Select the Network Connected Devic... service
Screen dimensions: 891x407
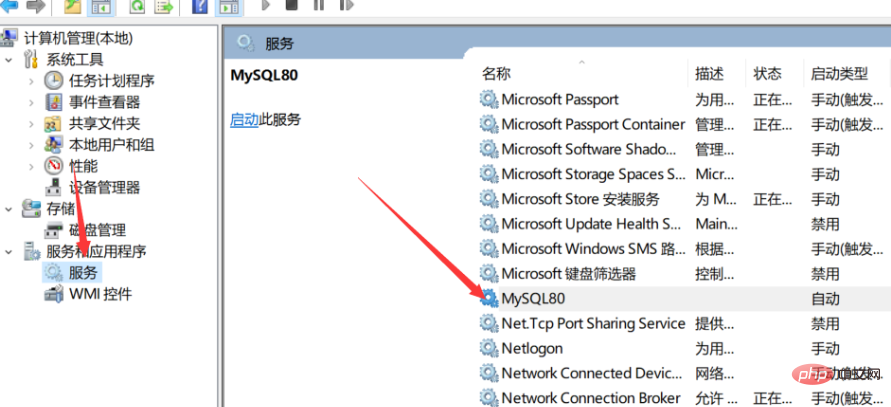pyautogui.click(x=592, y=373)
